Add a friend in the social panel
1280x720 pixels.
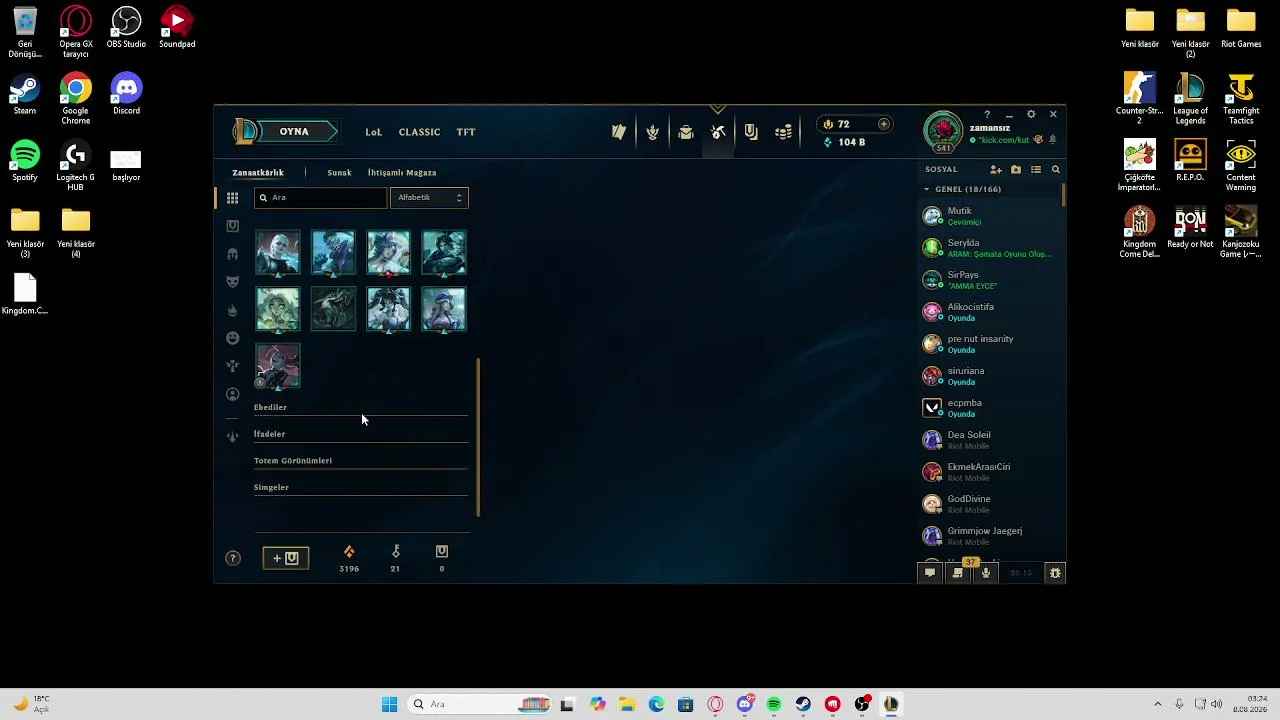(x=995, y=170)
